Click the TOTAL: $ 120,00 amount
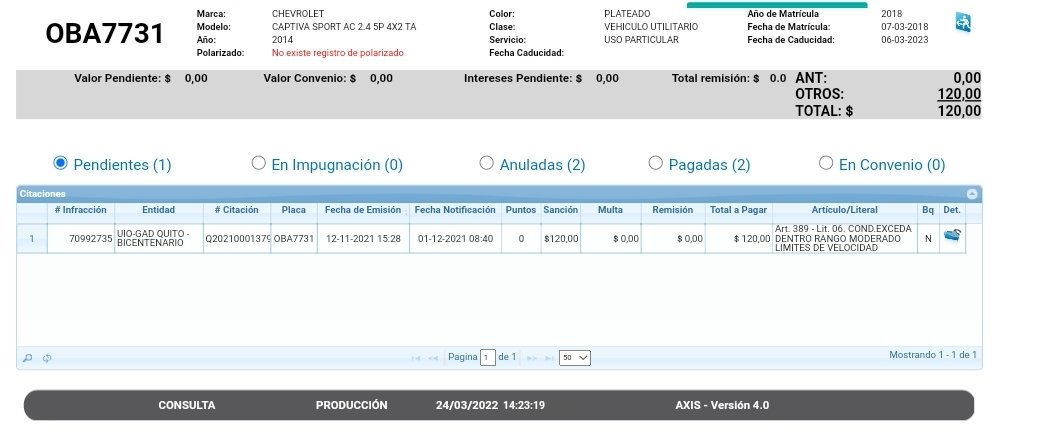Screen dimensions: 1050x447 pyautogui.click(x=959, y=111)
